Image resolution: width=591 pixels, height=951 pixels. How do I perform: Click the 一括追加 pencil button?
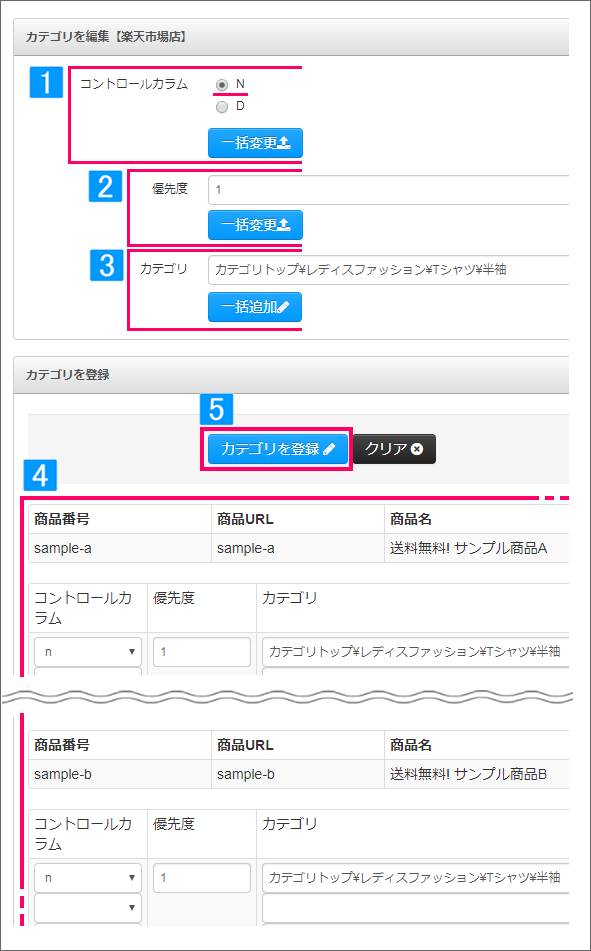[255, 307]
